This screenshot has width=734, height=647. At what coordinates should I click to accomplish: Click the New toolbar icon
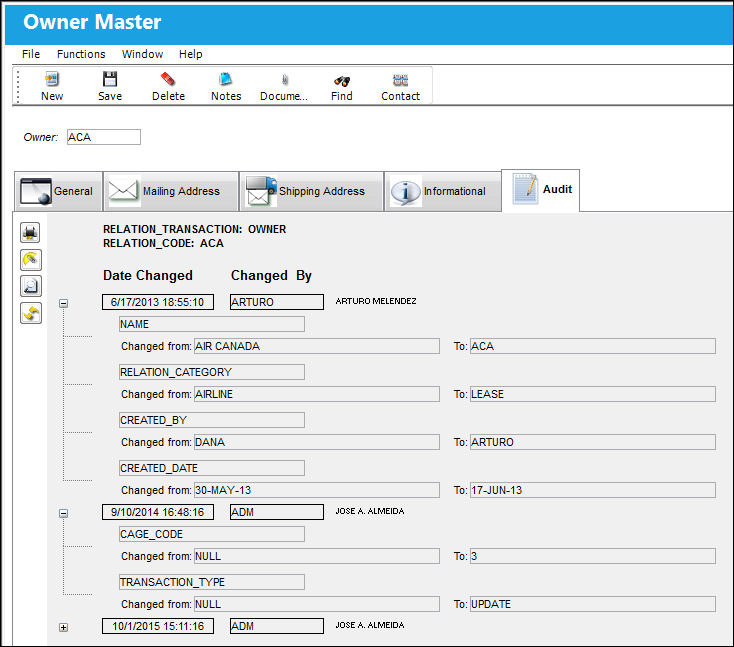(x=51, y=79)
